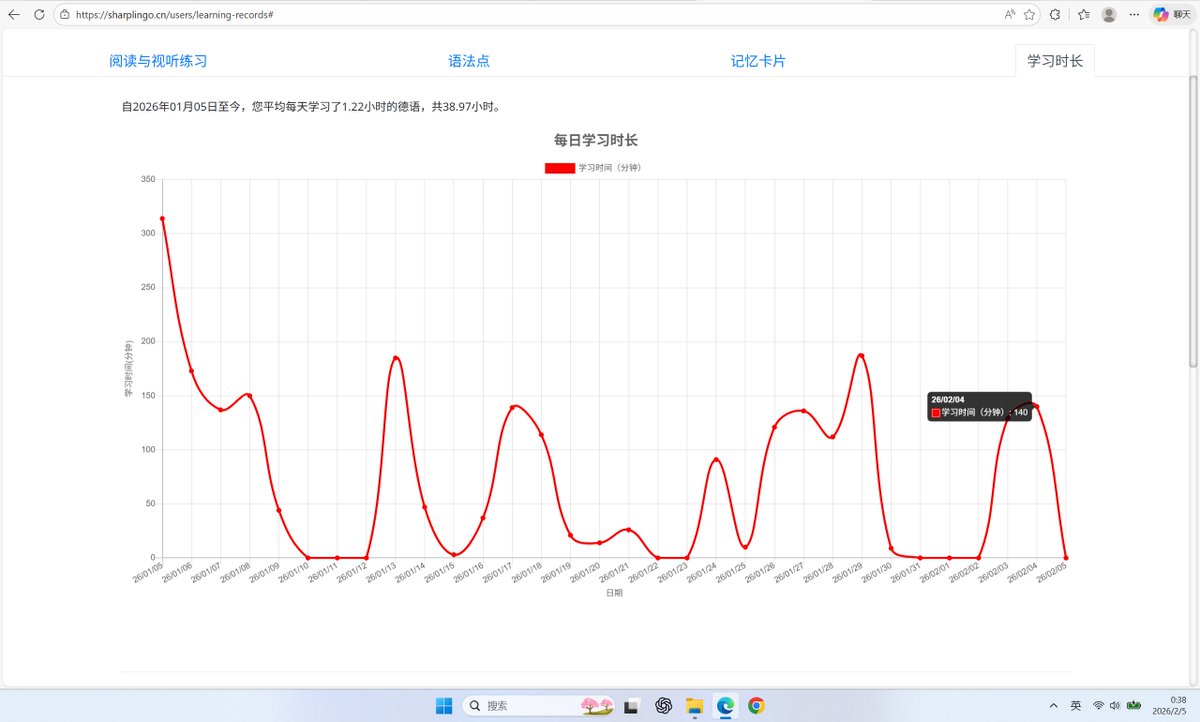Click the data point at 26/01/05
Image resolution: width=1200 pixels, height=722 pixels.
tap(162, 219)
